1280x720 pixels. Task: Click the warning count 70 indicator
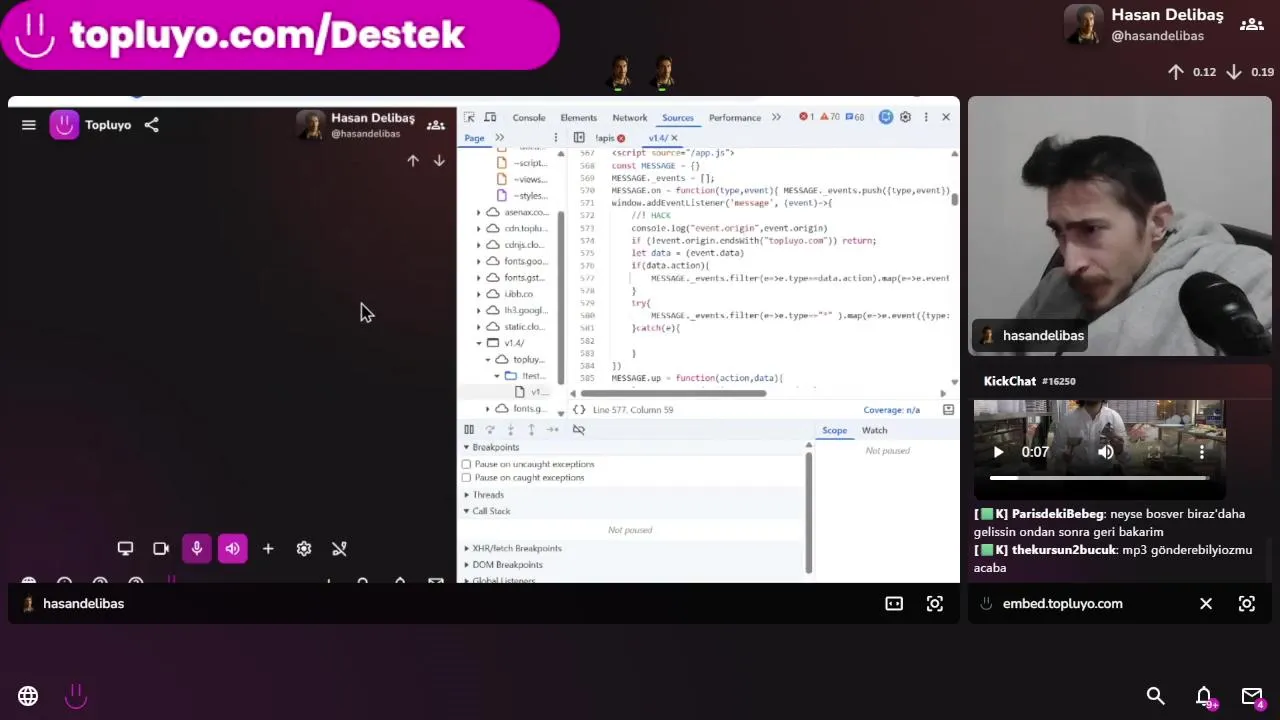(x=829, y=117)
